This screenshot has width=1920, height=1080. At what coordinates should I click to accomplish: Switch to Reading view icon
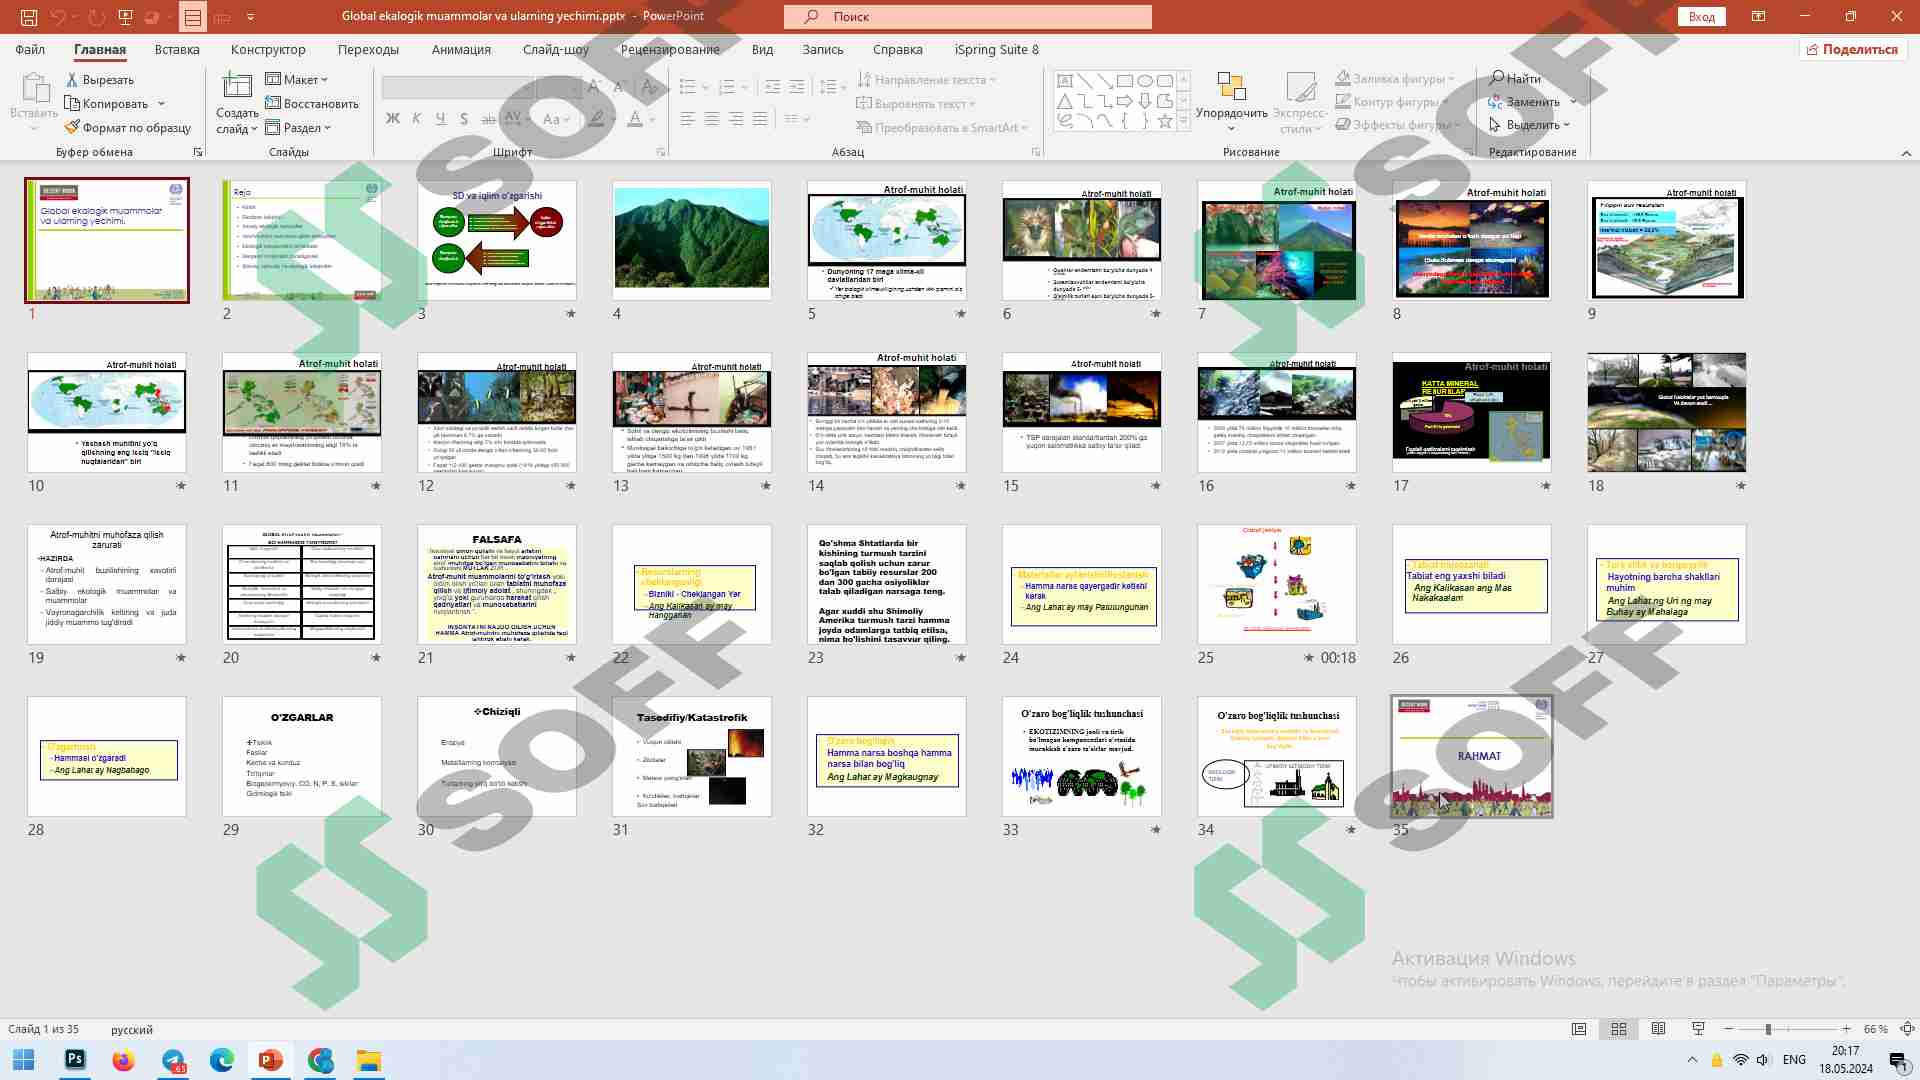coord(1658,1029)
